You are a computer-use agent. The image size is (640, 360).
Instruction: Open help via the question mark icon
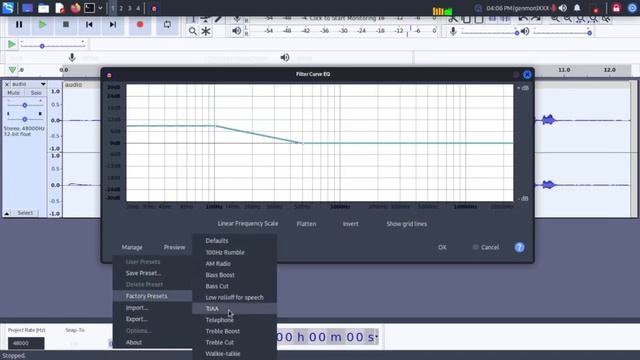pyautogui.click(x=519, y=247)
